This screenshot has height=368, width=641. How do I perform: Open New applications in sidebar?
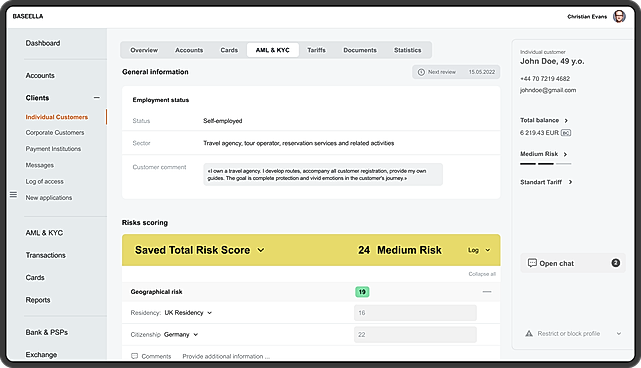49,197
